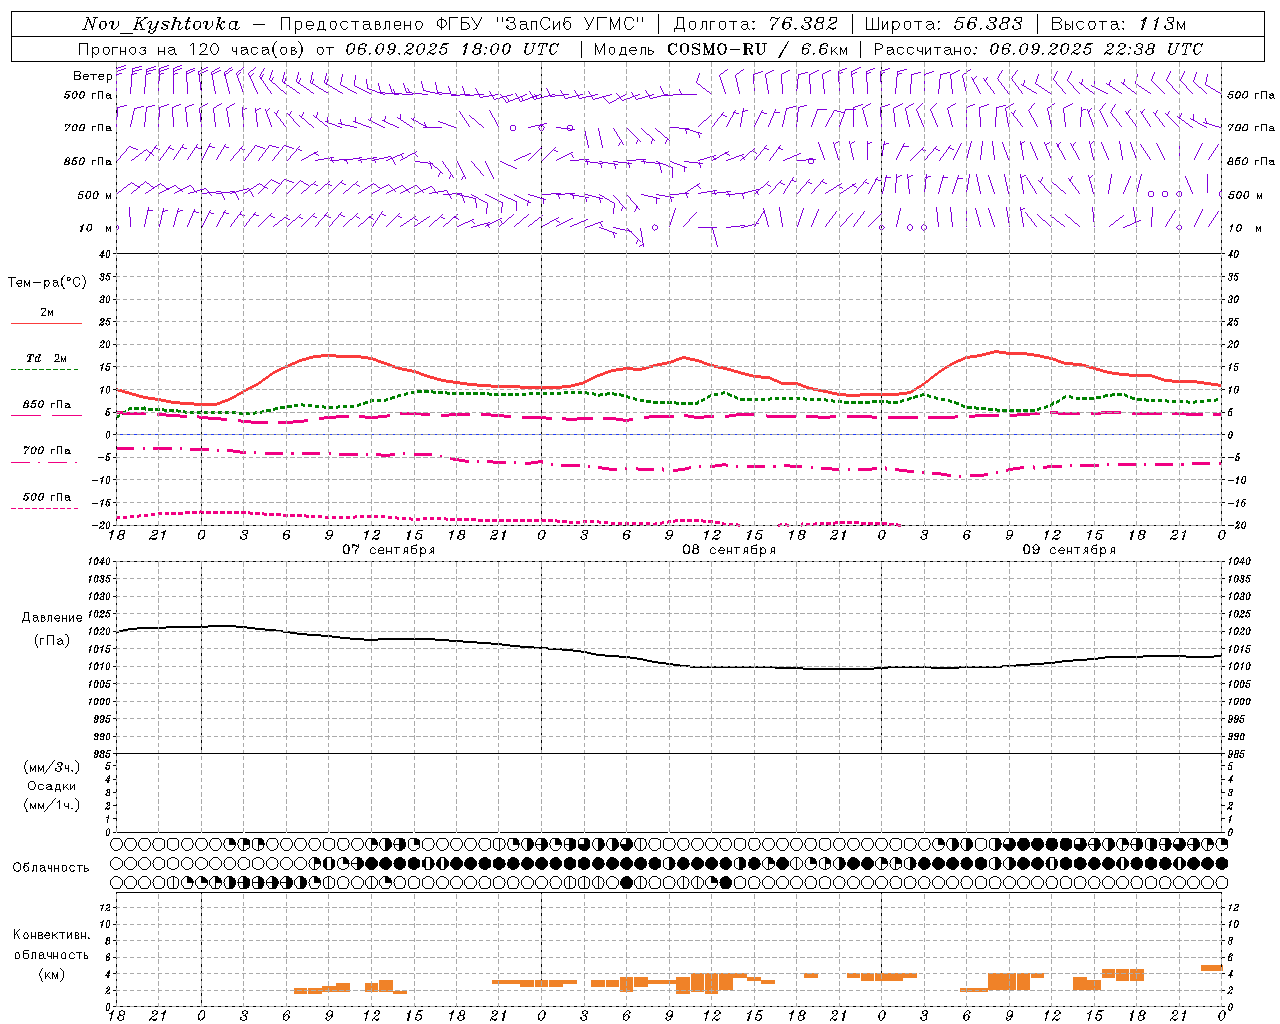Click the Тем-ра(°C) temperature panel label
This screenshot has height=1024, width=1280.
[x=47, y=283]
